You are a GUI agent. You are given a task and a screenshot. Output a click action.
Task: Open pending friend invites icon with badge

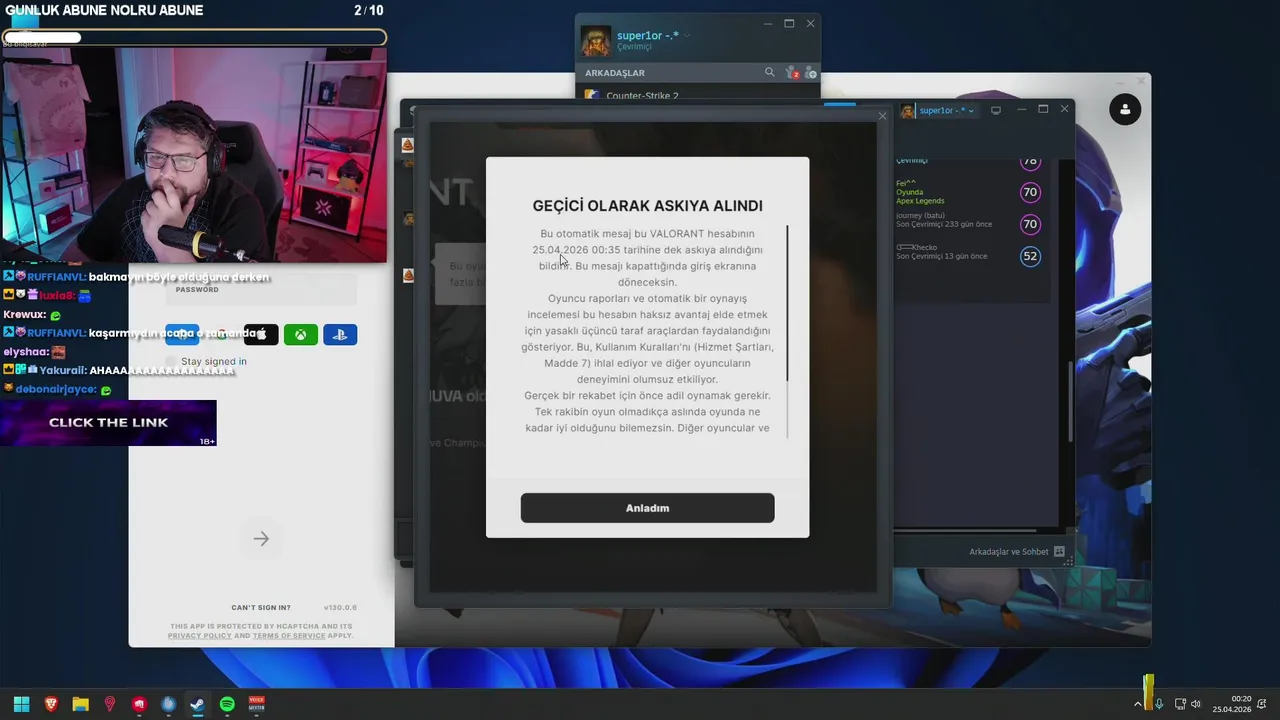[791, 72]
